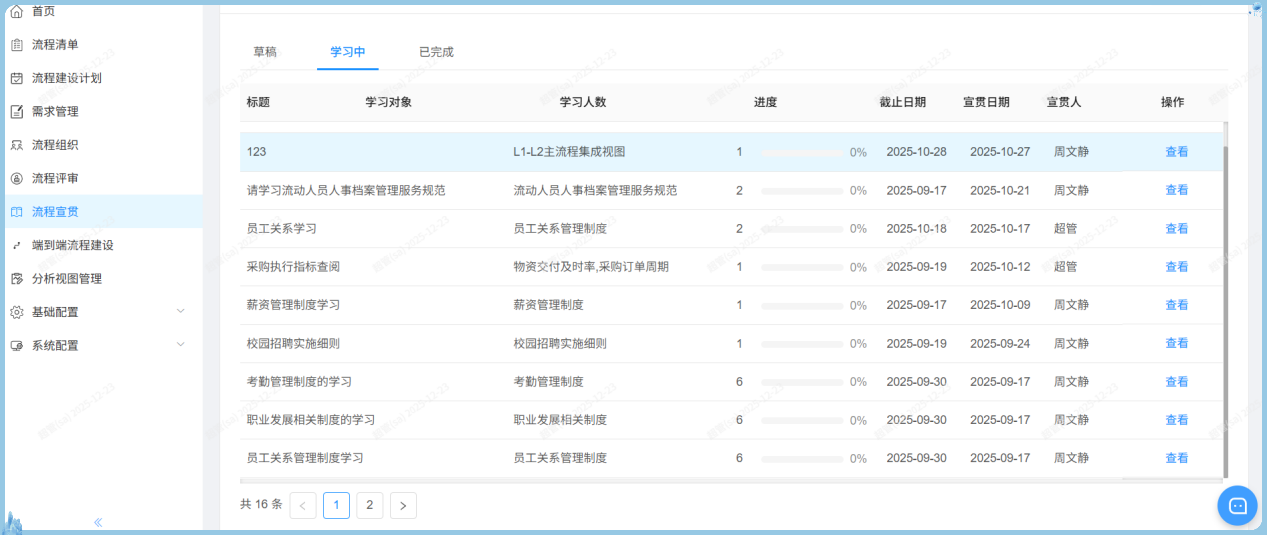Click the 宣贯人 column header

tap(1064, 102)
